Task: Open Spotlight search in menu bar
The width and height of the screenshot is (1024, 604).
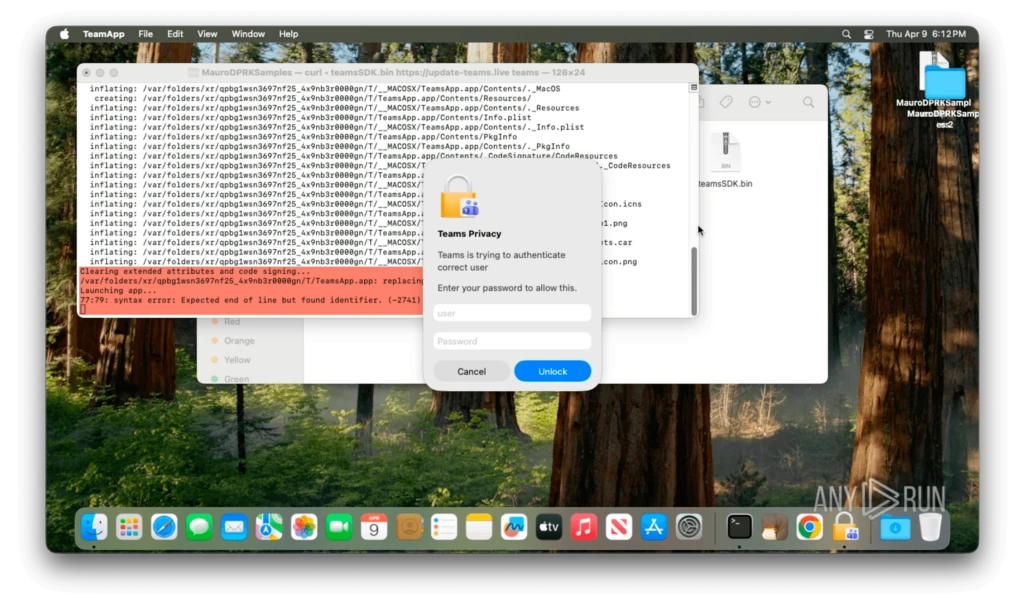Action: click(846, 34)
